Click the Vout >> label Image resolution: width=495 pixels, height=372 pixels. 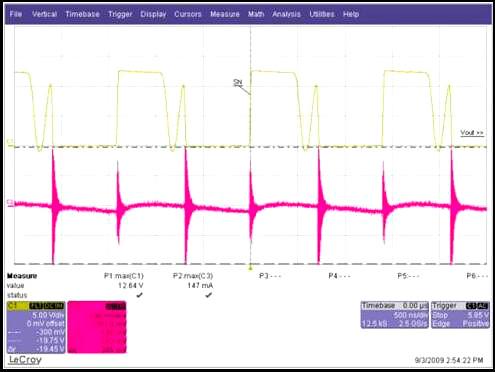coord(472,133)
